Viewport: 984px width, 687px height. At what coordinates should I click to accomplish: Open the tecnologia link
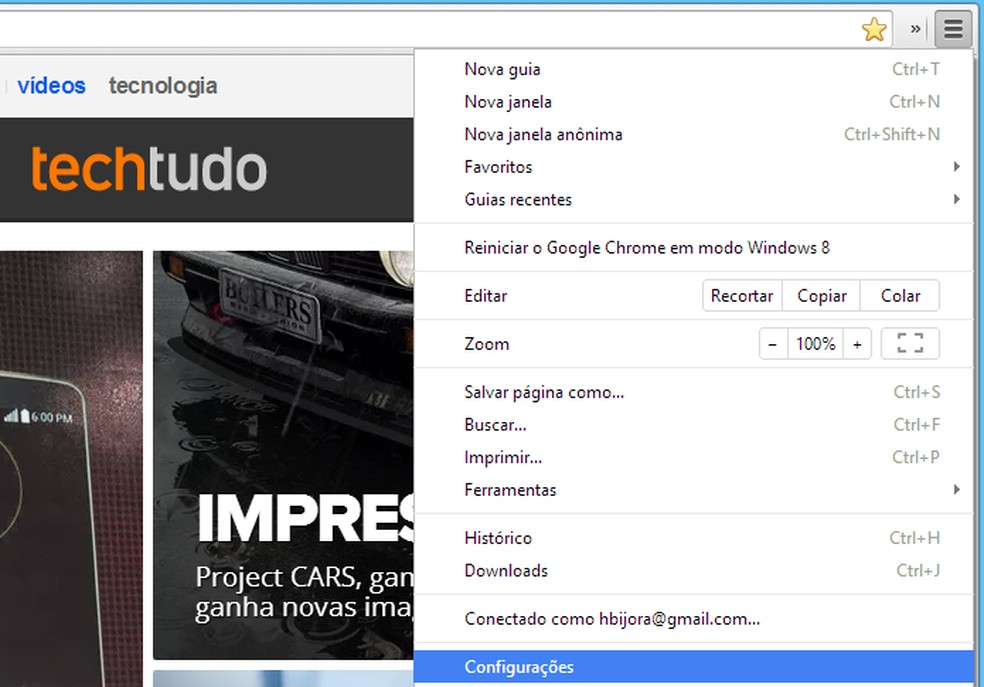(162, 86)
